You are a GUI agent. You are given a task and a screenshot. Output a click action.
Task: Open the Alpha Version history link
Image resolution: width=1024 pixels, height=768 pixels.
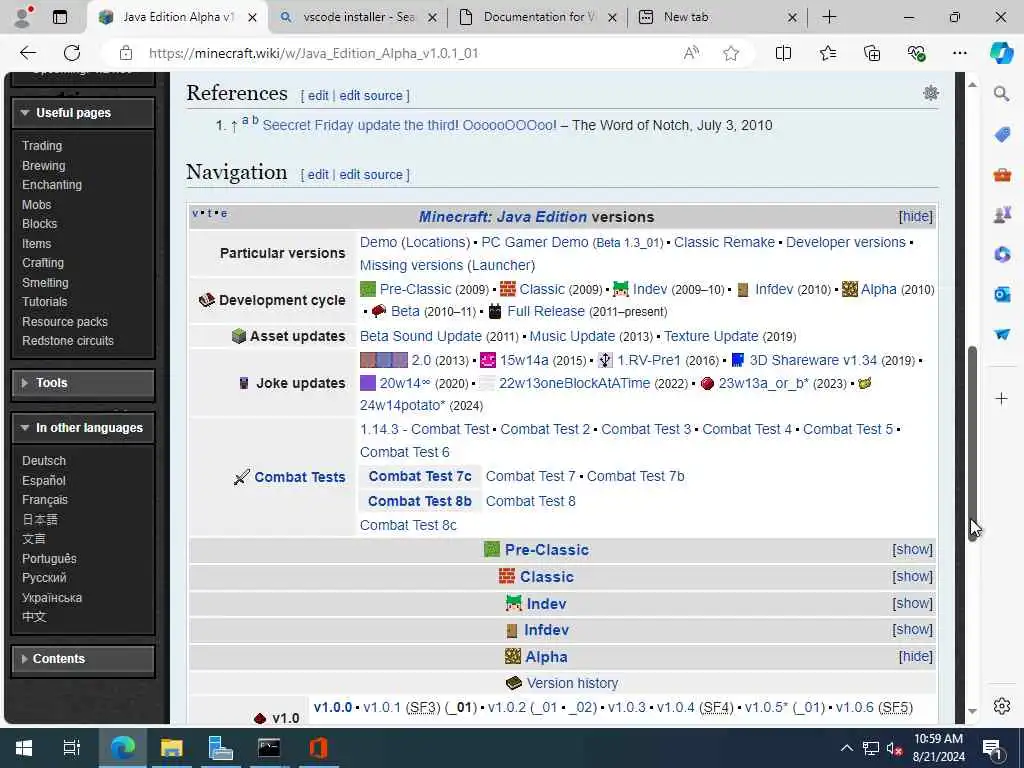[572, 683]
